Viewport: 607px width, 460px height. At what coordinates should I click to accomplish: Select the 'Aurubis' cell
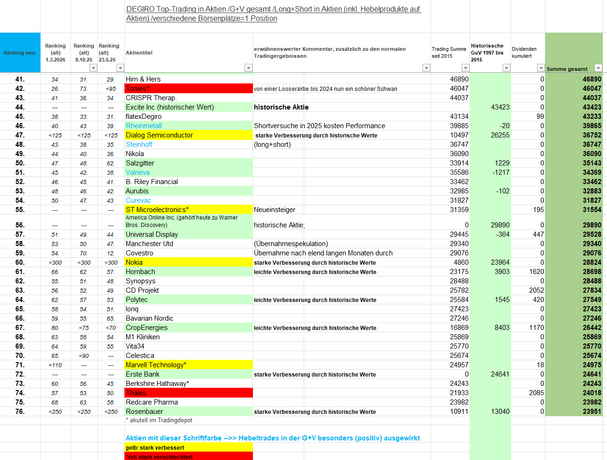(x=189, y=191)
